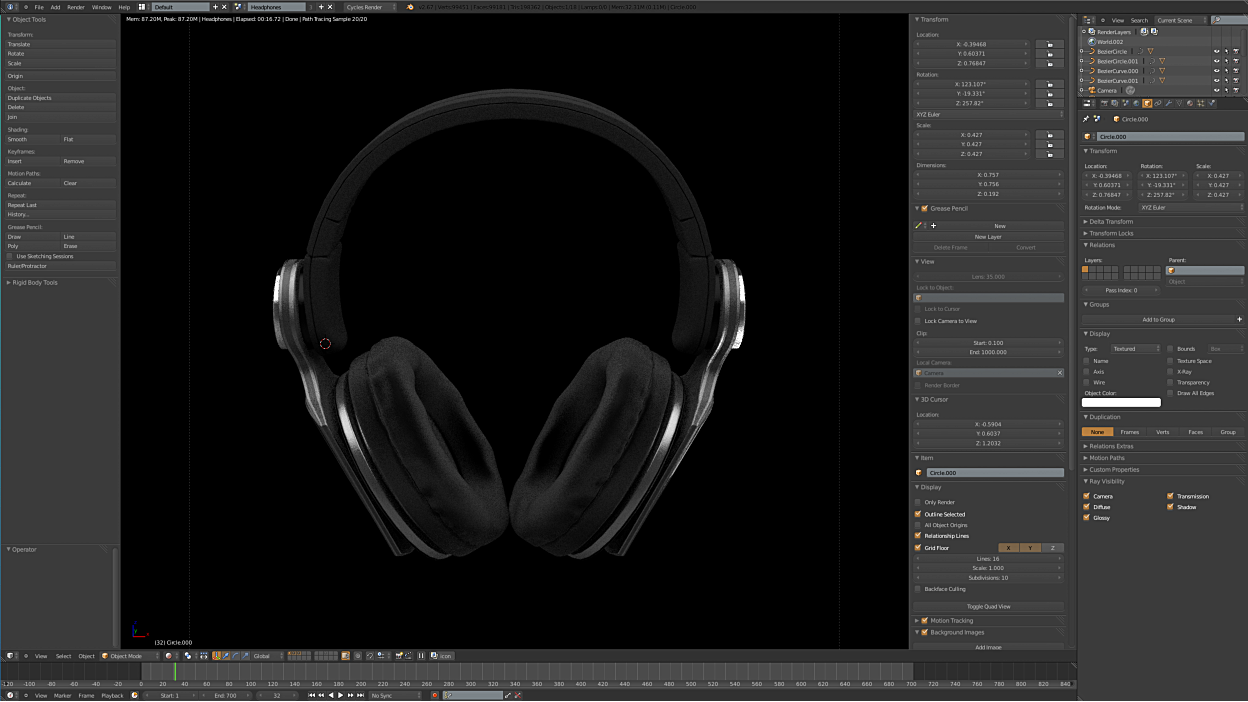The width and height of the screenshot is (1248, 702).
Task: Click the red auto-keyframe record button
Action: tap(435, 695)
